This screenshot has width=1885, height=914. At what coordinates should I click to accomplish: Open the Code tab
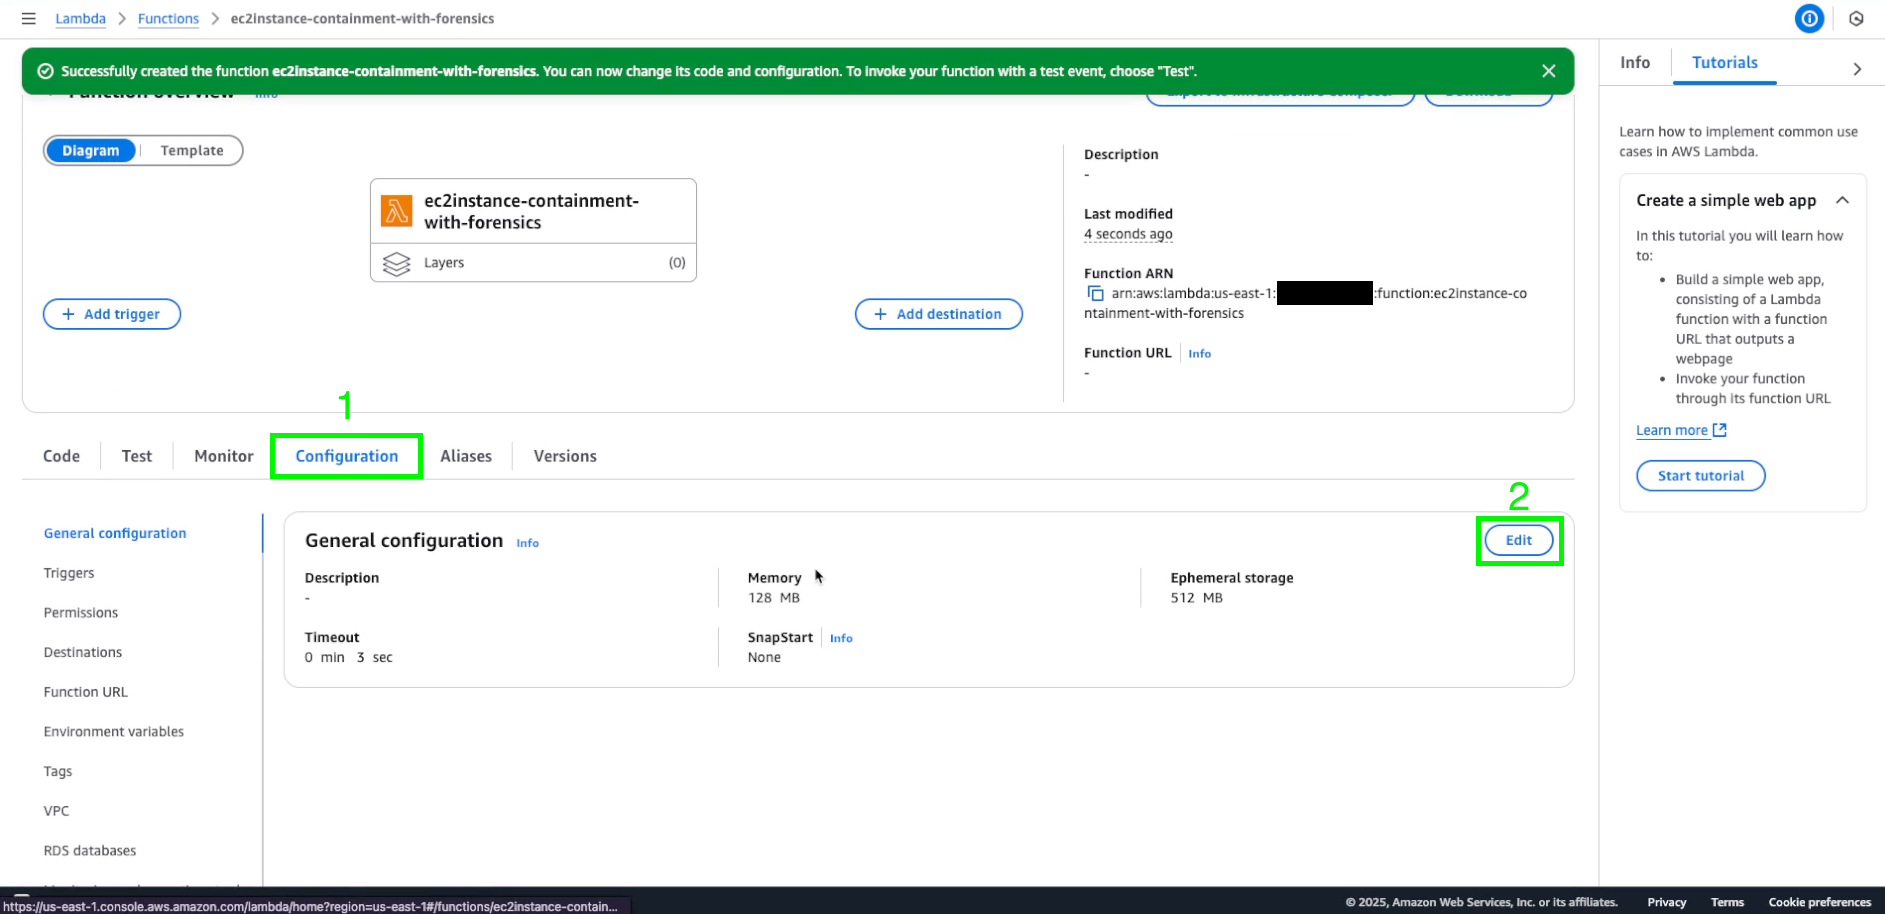coord(61,456)
